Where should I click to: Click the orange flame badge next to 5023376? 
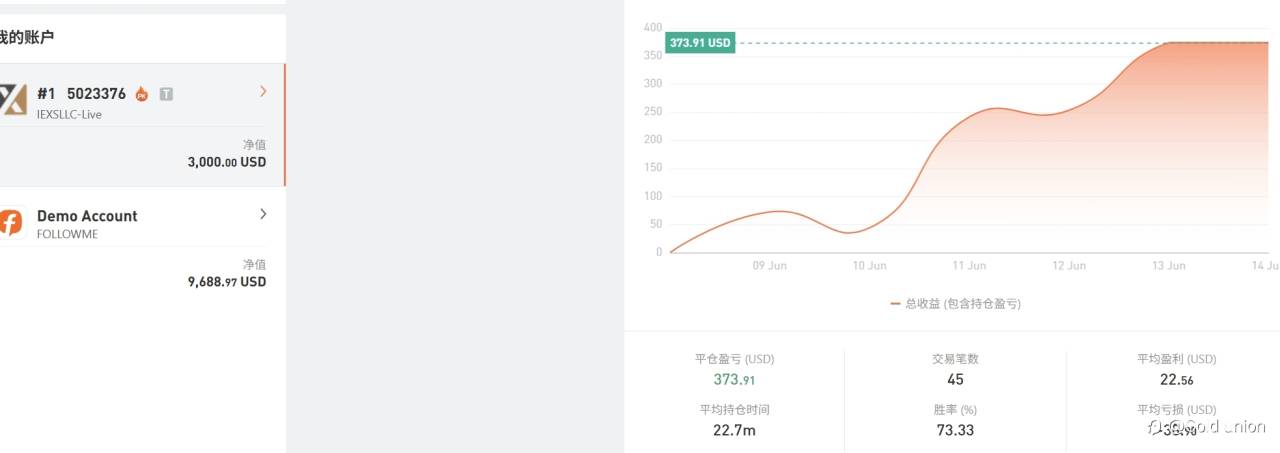click(x=142, y=94)
